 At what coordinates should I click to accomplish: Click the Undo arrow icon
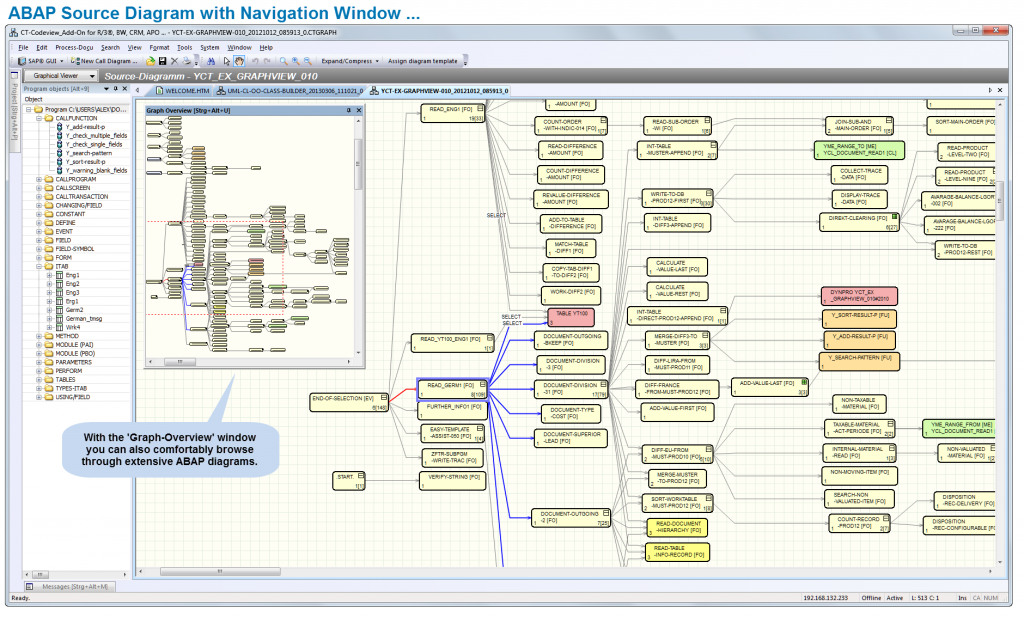point(255,61)
